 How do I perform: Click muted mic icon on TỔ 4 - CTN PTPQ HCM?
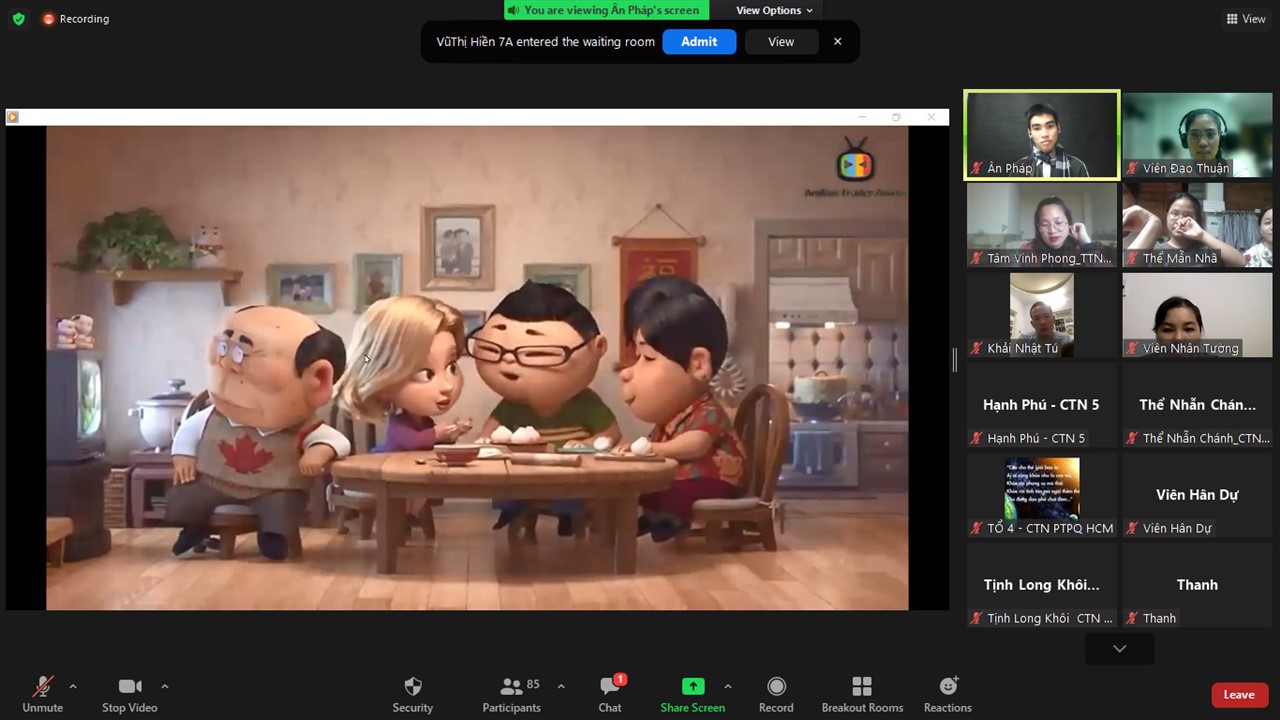pos(977,528)
